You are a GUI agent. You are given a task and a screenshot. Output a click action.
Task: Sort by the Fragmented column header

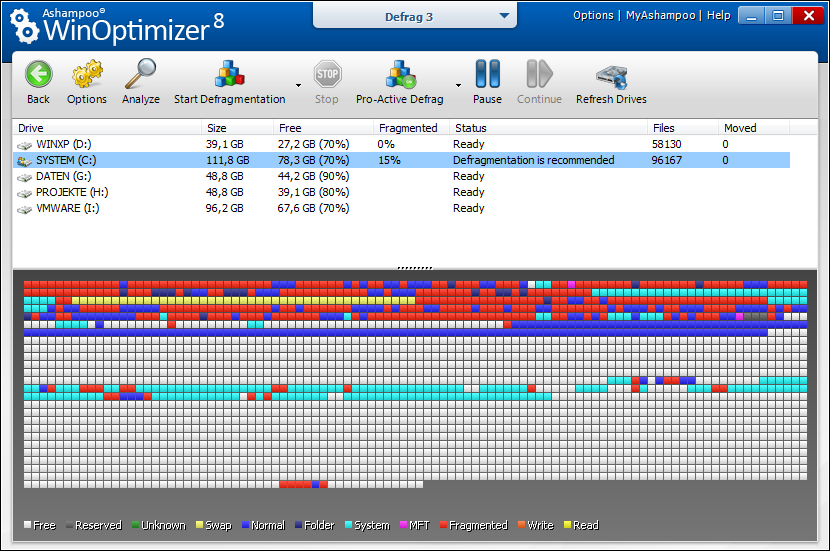pyautogui.click(x=411, y=128)
